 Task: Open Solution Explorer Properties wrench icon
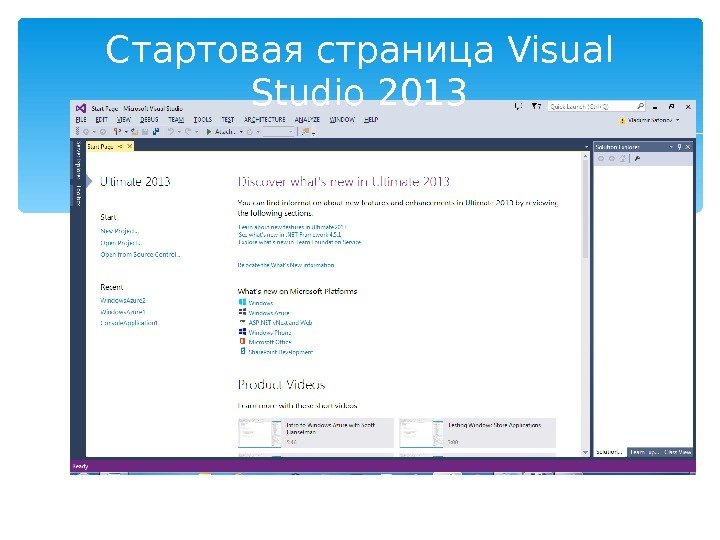click(637, 158)
